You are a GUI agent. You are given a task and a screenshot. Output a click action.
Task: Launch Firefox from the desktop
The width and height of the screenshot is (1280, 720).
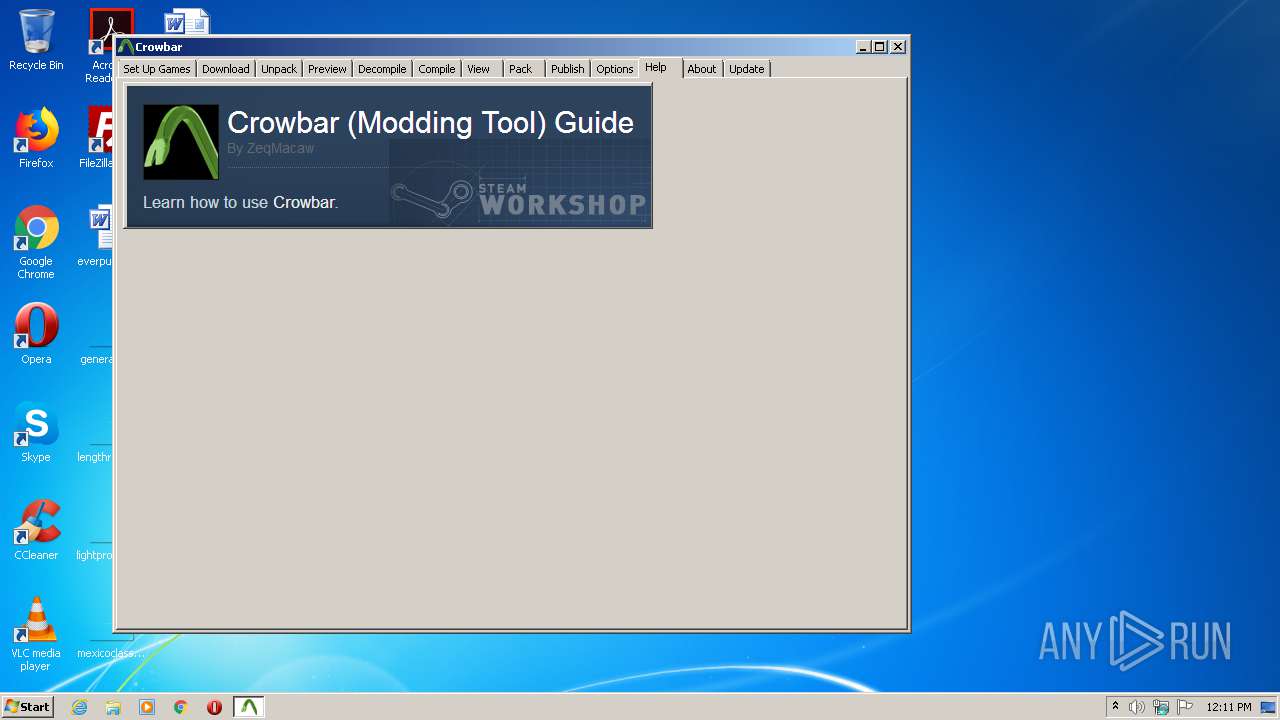tap(36, 139)
